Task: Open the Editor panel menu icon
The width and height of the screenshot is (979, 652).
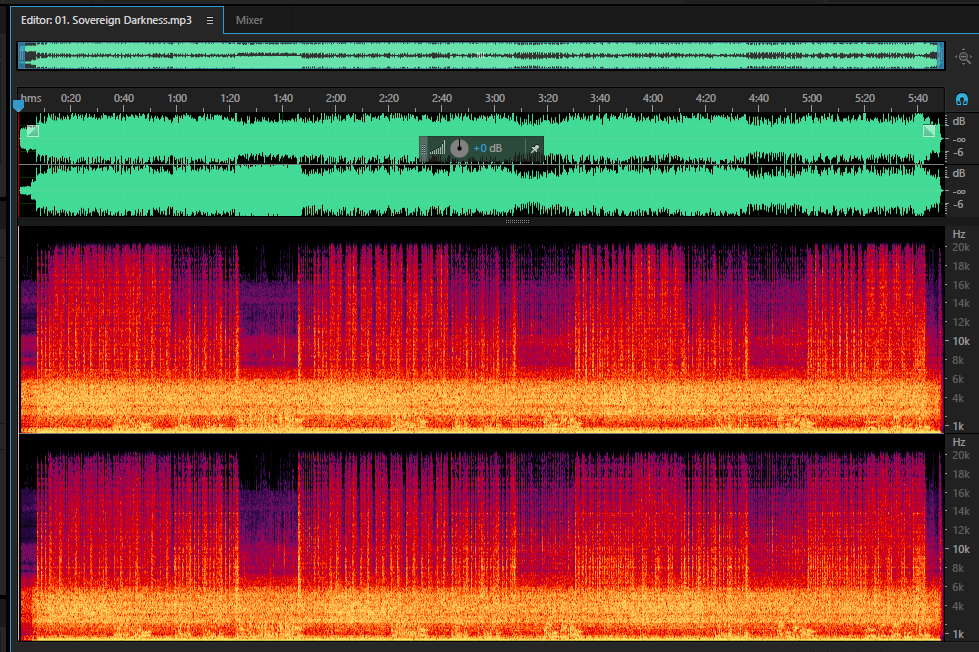Action: pyautogui.click(x=210, y=21)
